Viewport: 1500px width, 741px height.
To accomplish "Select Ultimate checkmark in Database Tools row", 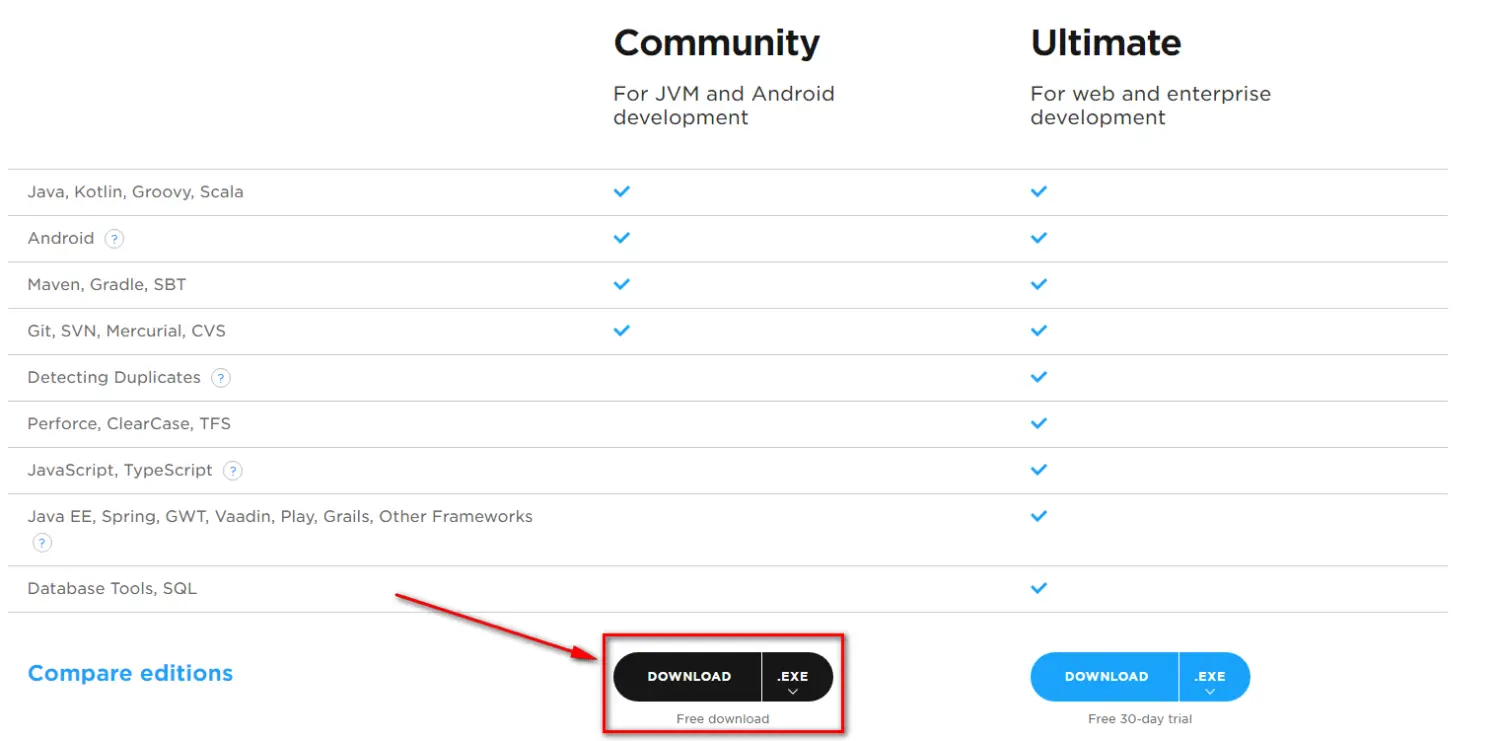I will 1039,588.
